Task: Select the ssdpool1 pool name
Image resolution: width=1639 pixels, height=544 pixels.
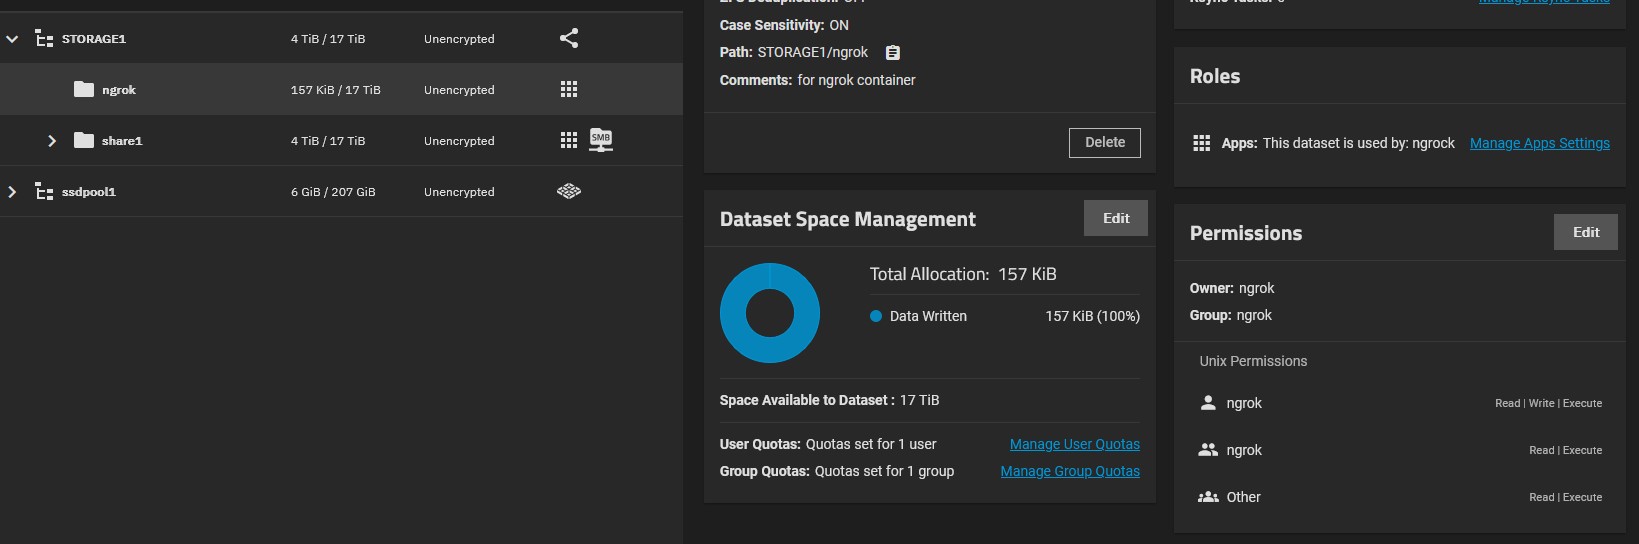Action: pos(89,192)
